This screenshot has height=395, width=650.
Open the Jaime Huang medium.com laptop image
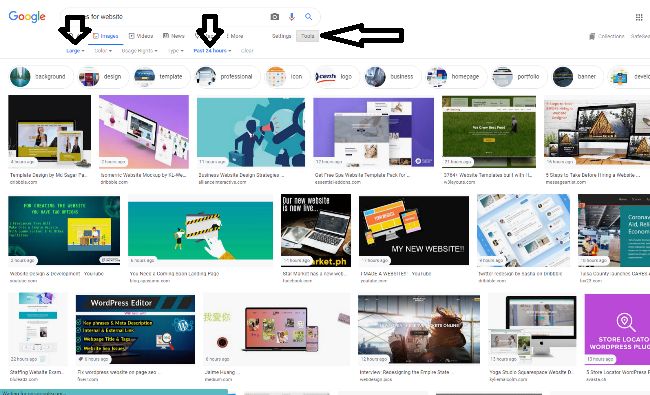tap(276, 329)
